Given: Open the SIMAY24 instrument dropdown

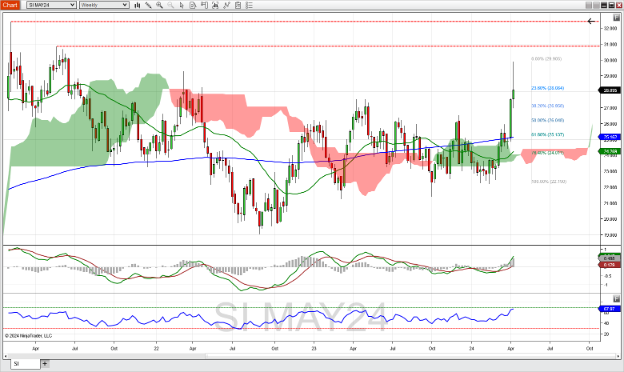Looking at the screenshot, I should click(51, 5).
